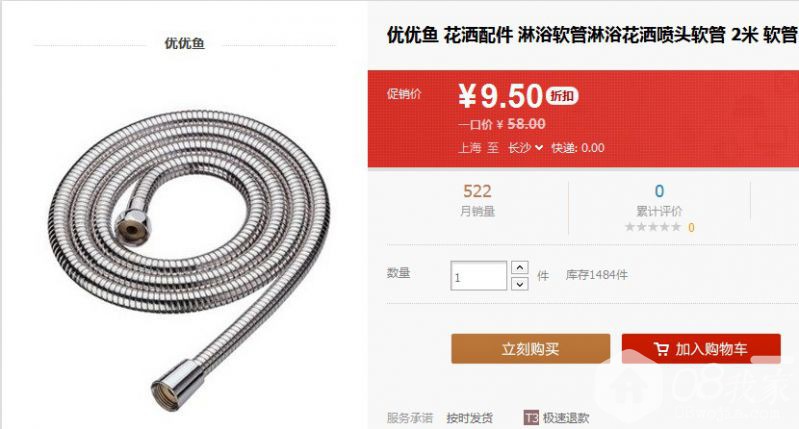Click the 按时发货 service promise link
This screenshot has height=429, width=799.
pos(469,418)
